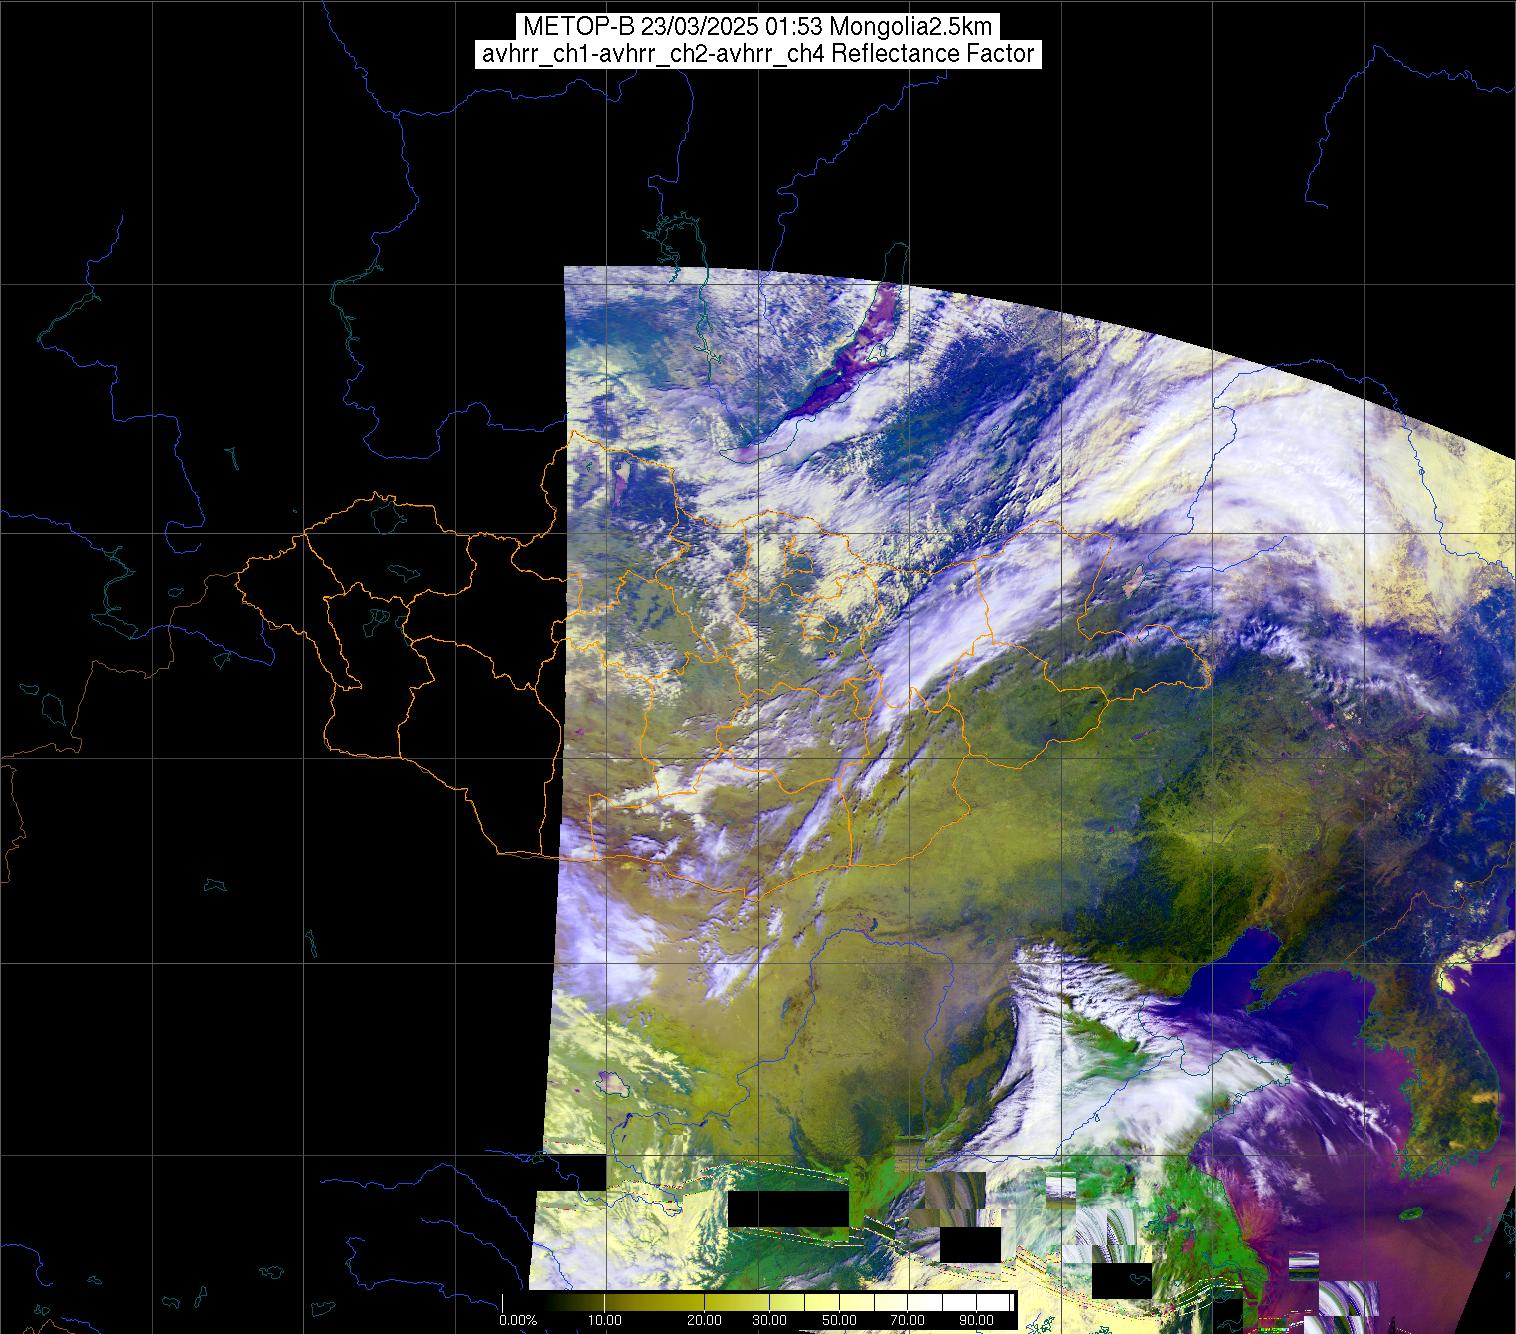
Task: Click the 10.00 colorbar label
Action: (607, 1322)
